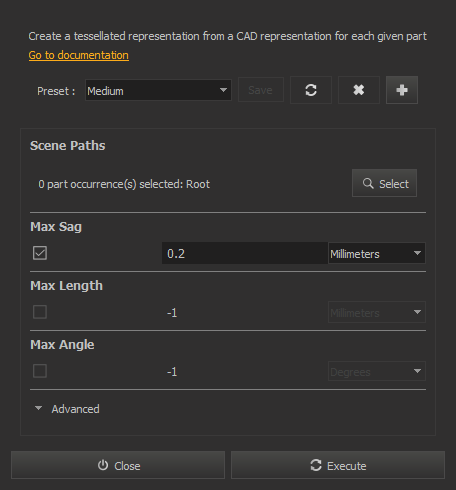Click the power icon on the Close button
The height and width of the screenshot is (490, 456).
(x=103, y=465)
